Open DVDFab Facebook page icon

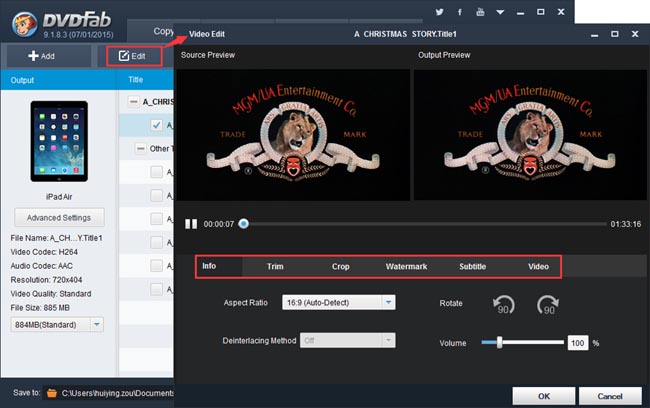(x=460, y=12)
